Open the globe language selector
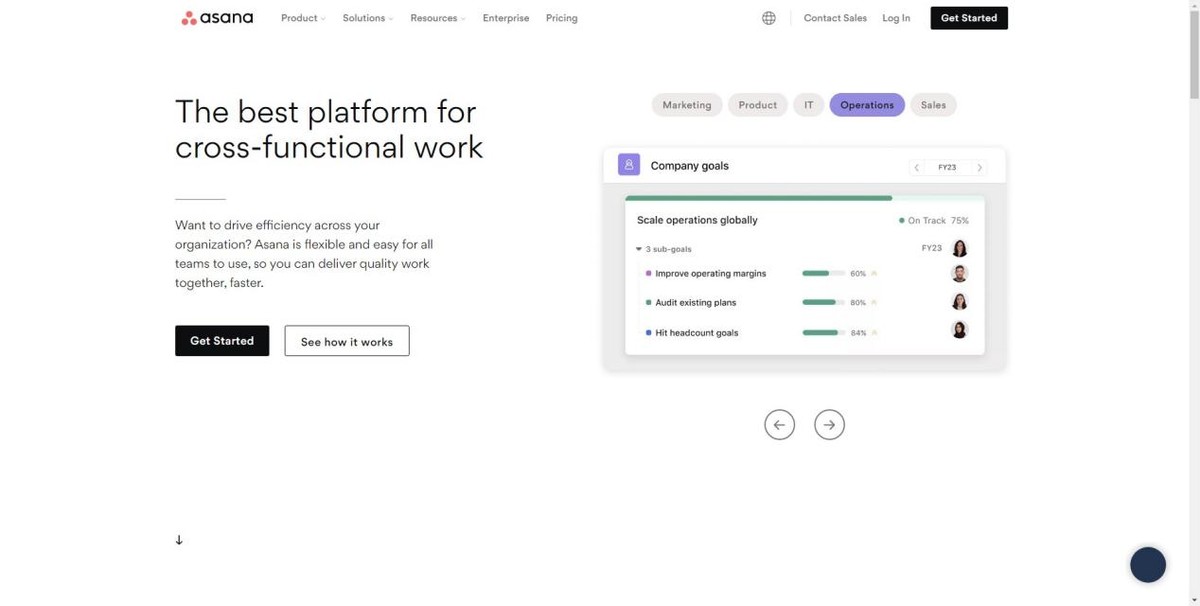This screenshot has height=606, width=1200. tap(768, 18)
